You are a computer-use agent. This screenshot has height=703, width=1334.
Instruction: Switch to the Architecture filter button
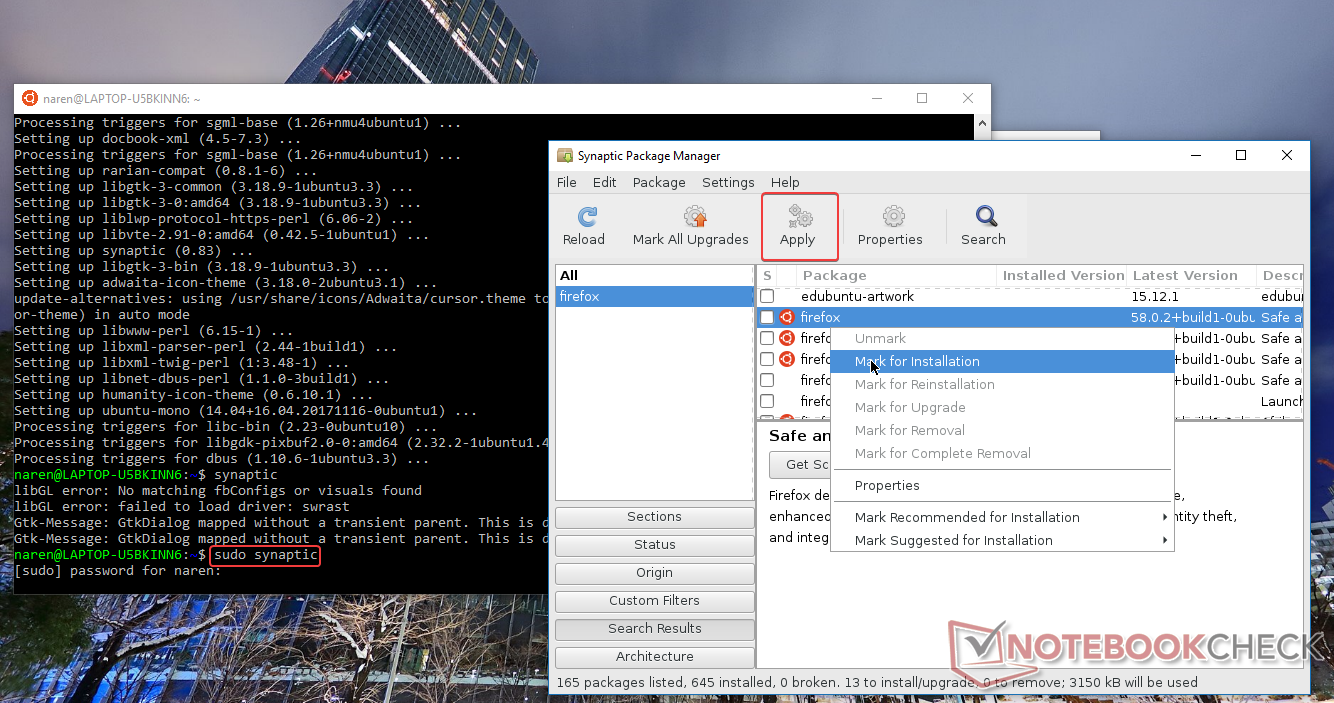pyautogui.click(x=655, y=657)
